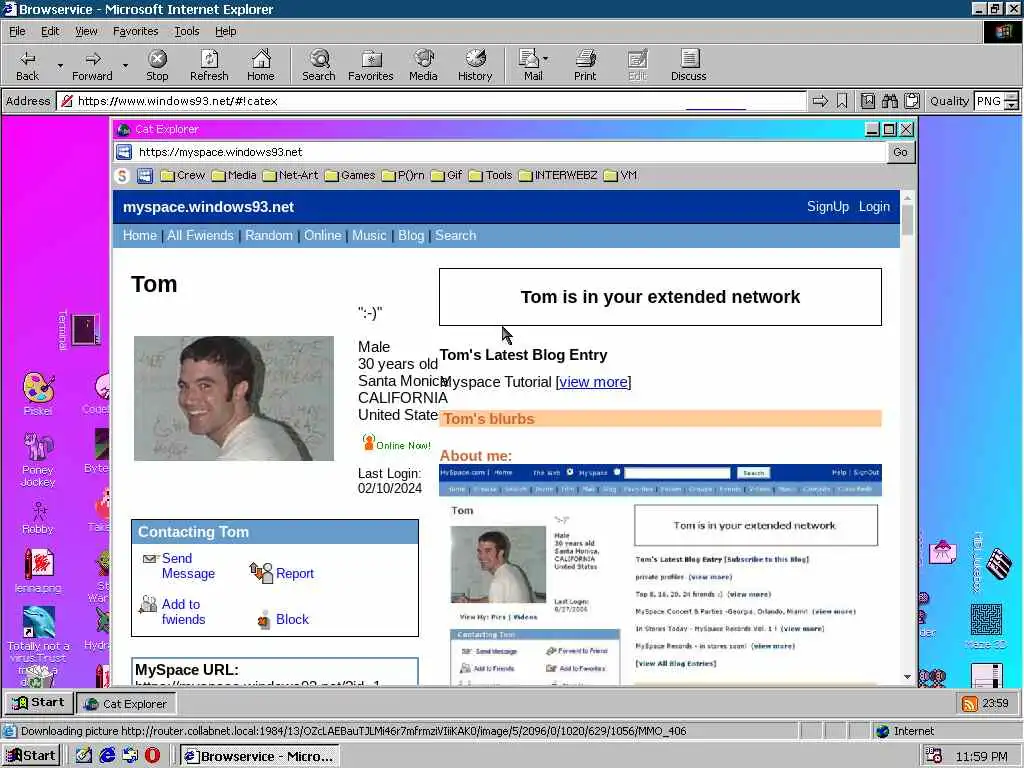Stop page loading with Stop button
Viewport: 1024px width, 768px height.
point(157,65)
